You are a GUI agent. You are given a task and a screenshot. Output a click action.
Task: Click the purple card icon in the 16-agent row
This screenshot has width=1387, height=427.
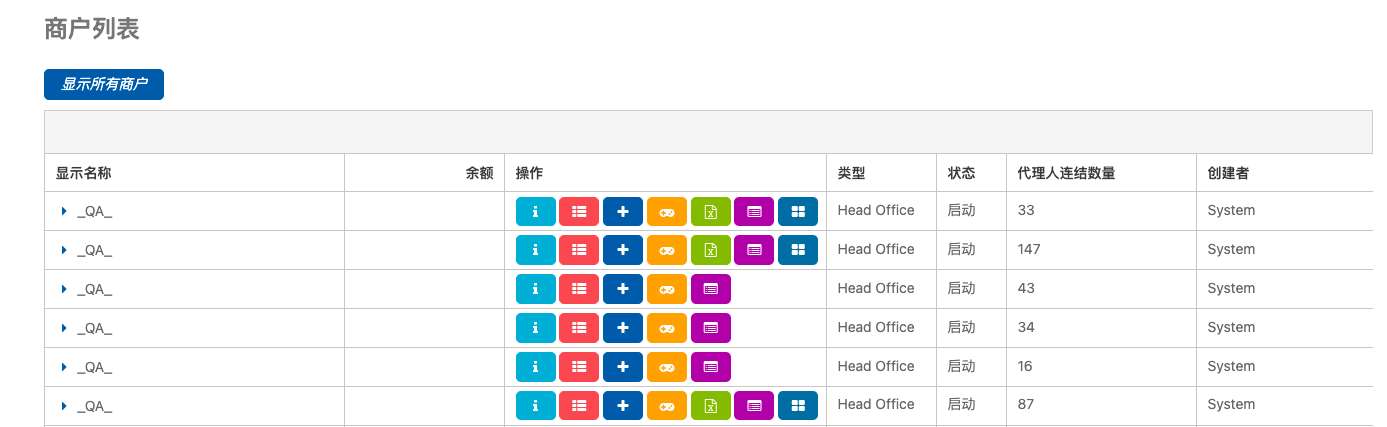[x=710, y=367]
